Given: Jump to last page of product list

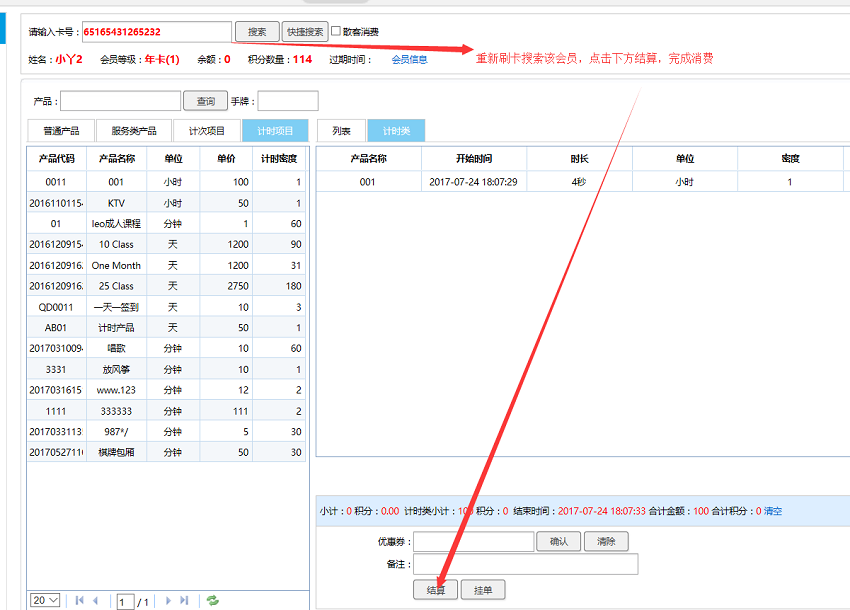Looking at the screenshot, I should (184, 600).
